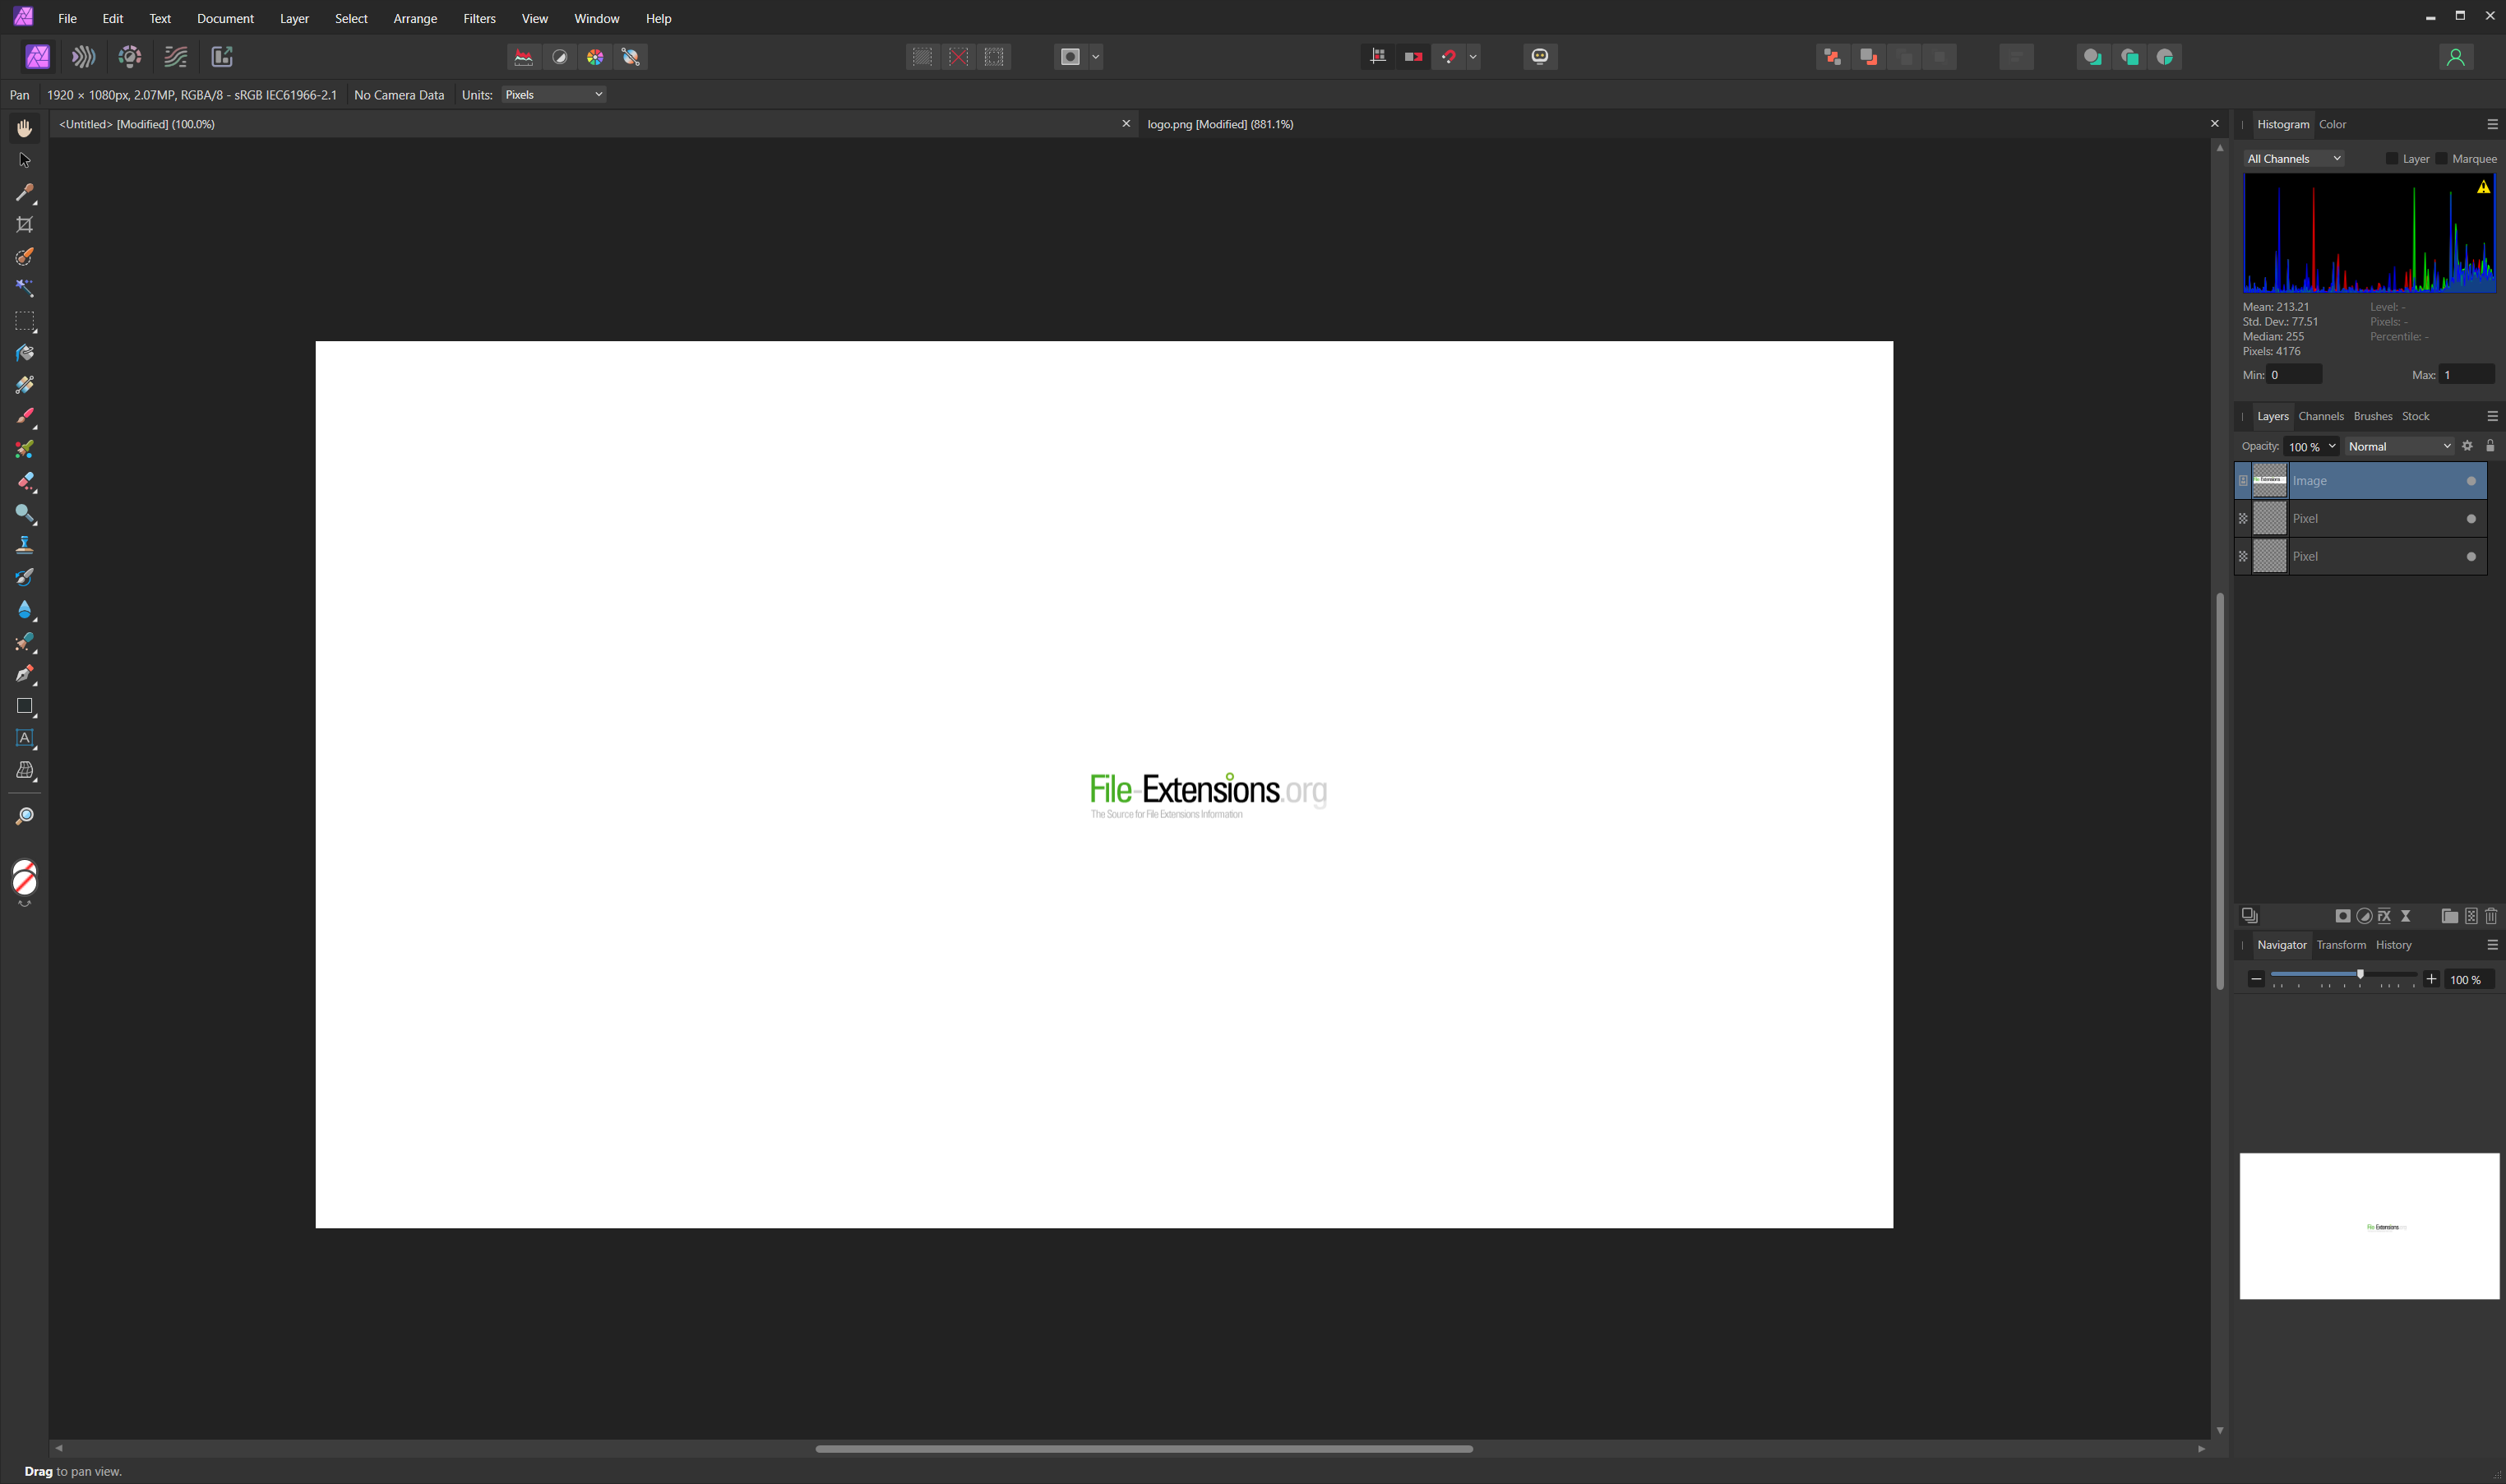This screenshot has height=1484, width=2506.
Task: Toggle Snapping magnet in toolbar
Action: tap(1448, 57)
